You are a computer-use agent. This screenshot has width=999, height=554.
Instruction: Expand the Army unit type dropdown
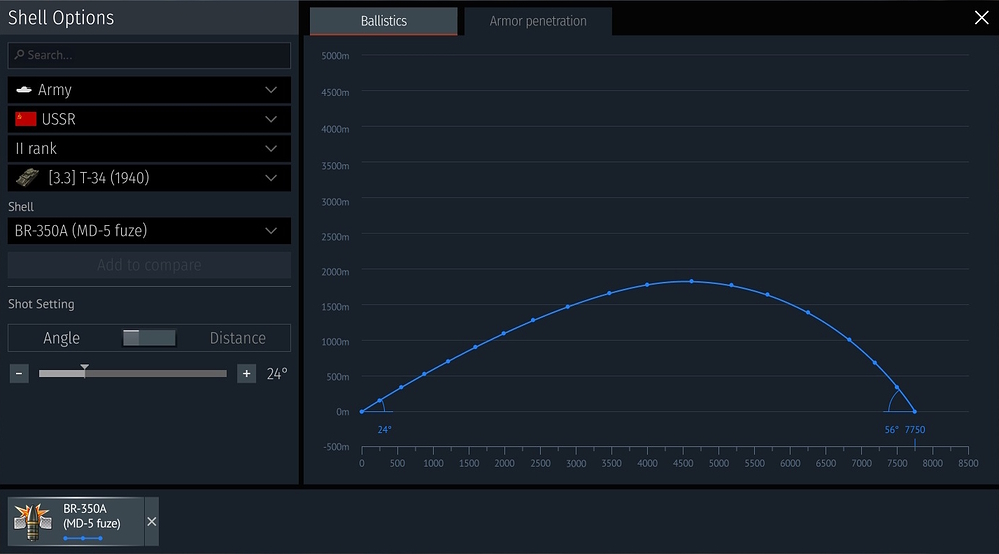point(270,90)
